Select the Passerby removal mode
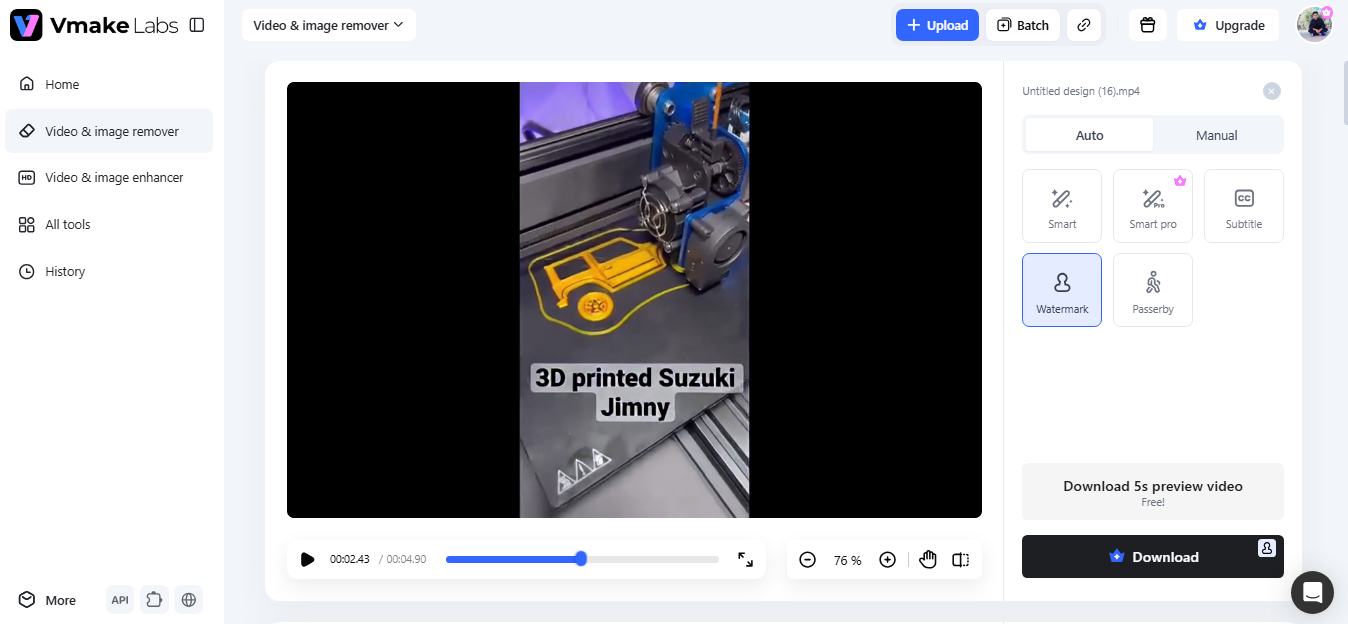 (x=1153, y=290)
